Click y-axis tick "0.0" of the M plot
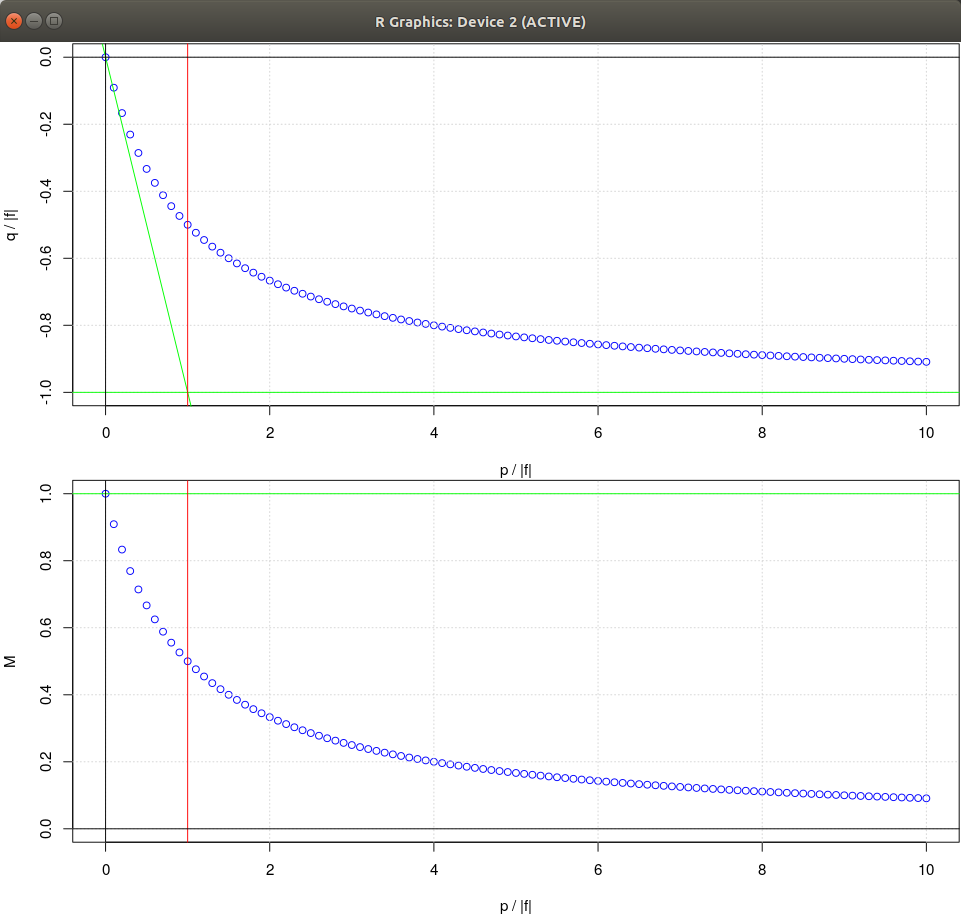Image resolution: width=961 pixels, height=915 pixels. click(46, 829)
